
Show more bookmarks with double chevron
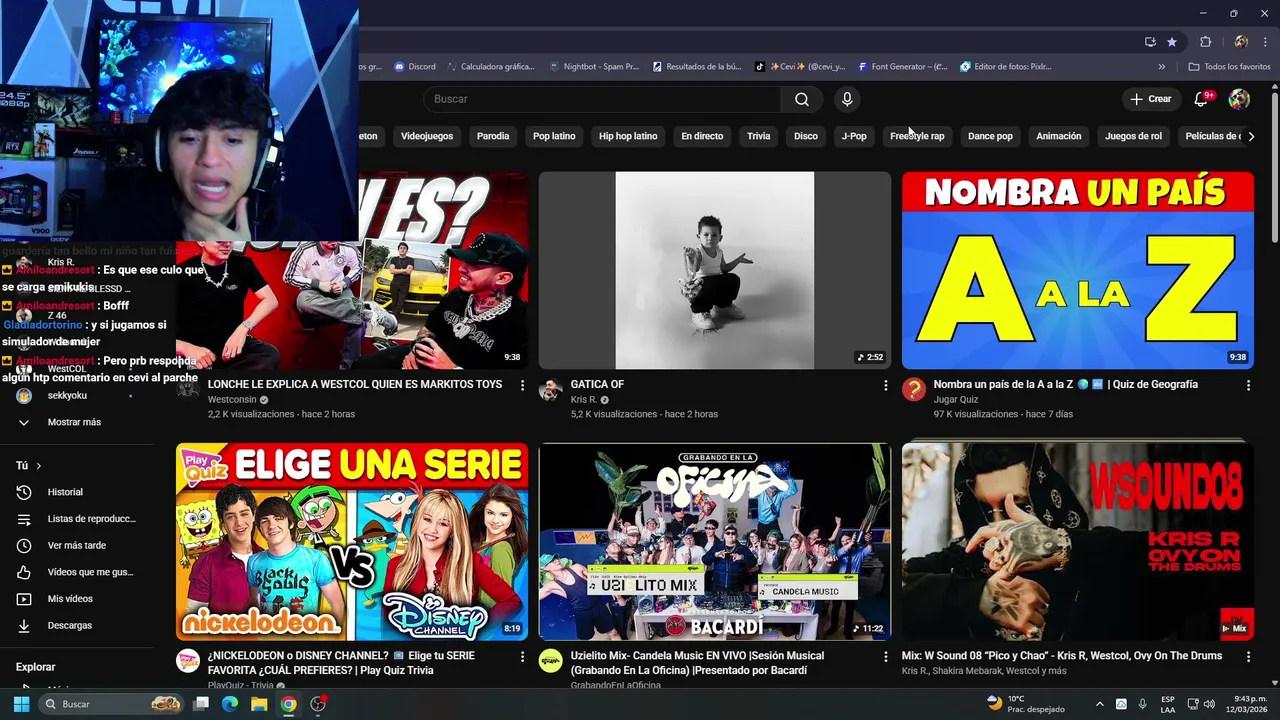click(1162, 67)
